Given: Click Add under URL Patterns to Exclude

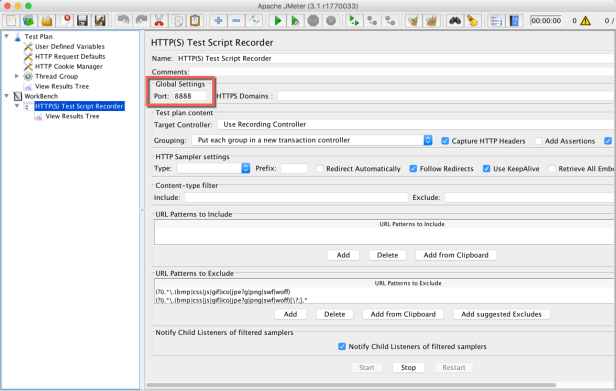Looking at the screenshot, I should coord(290,314).
